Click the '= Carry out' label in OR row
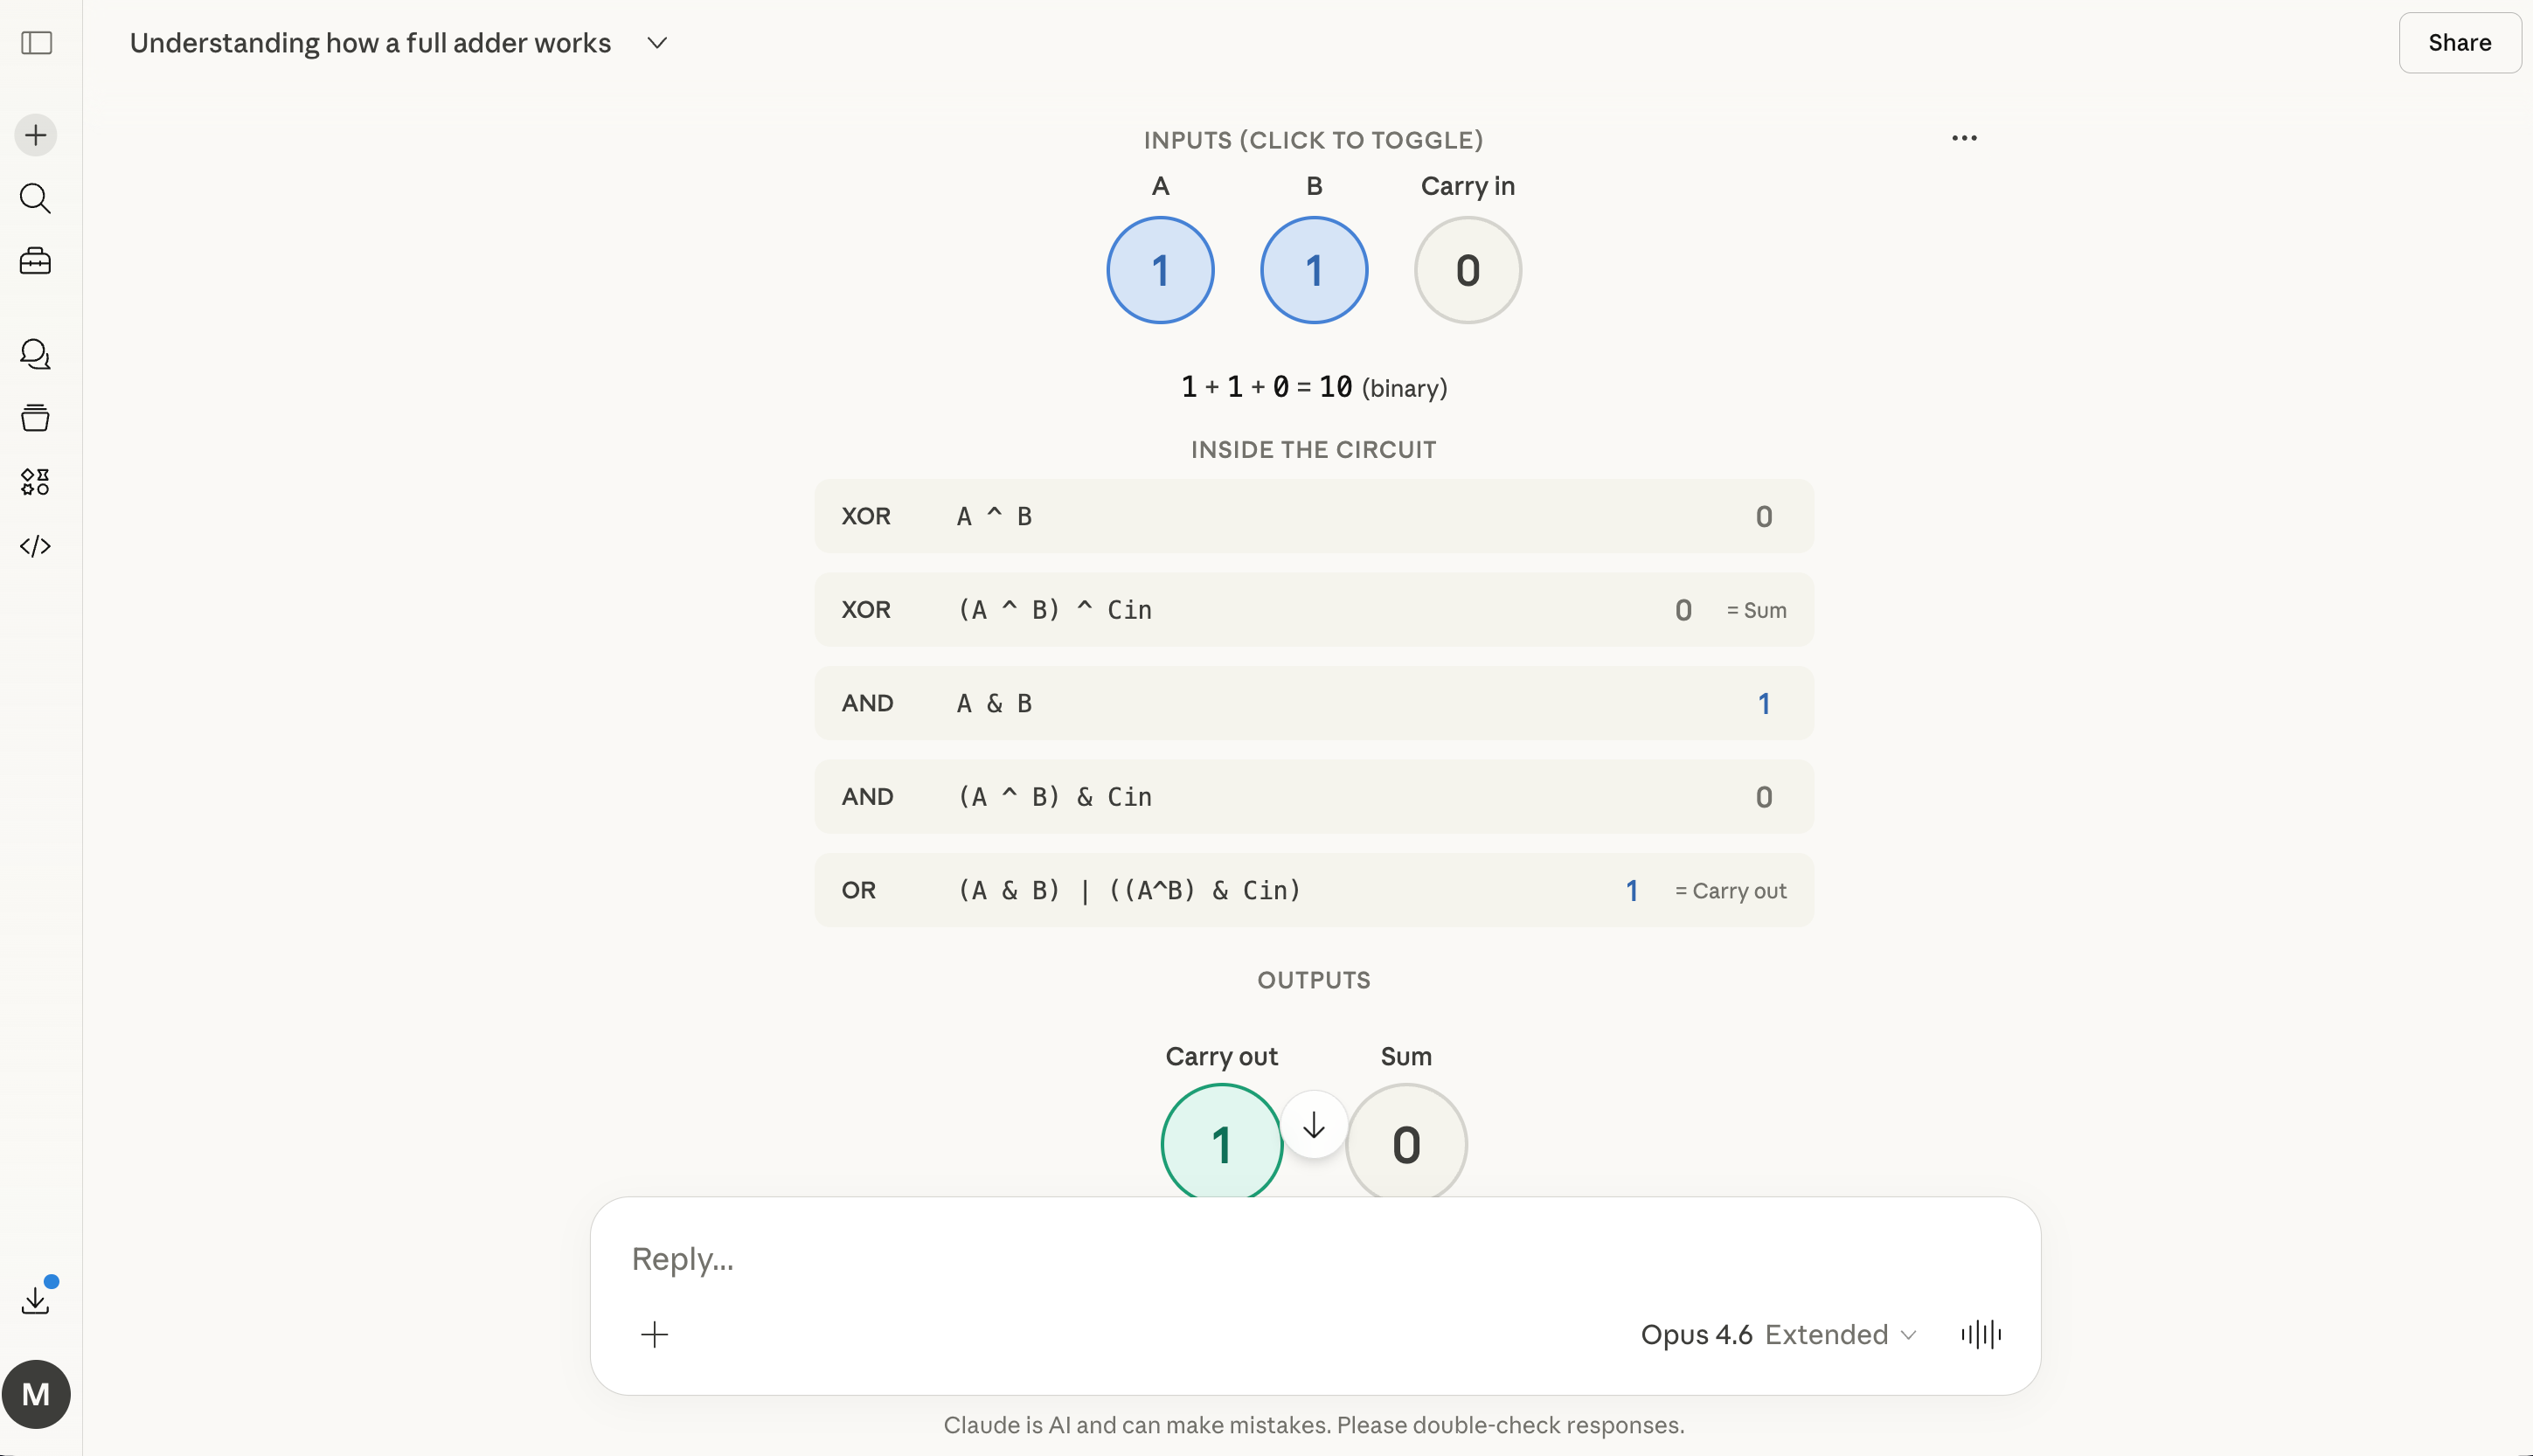The image size is (2533, 1456). click(x=1731, y=891)
